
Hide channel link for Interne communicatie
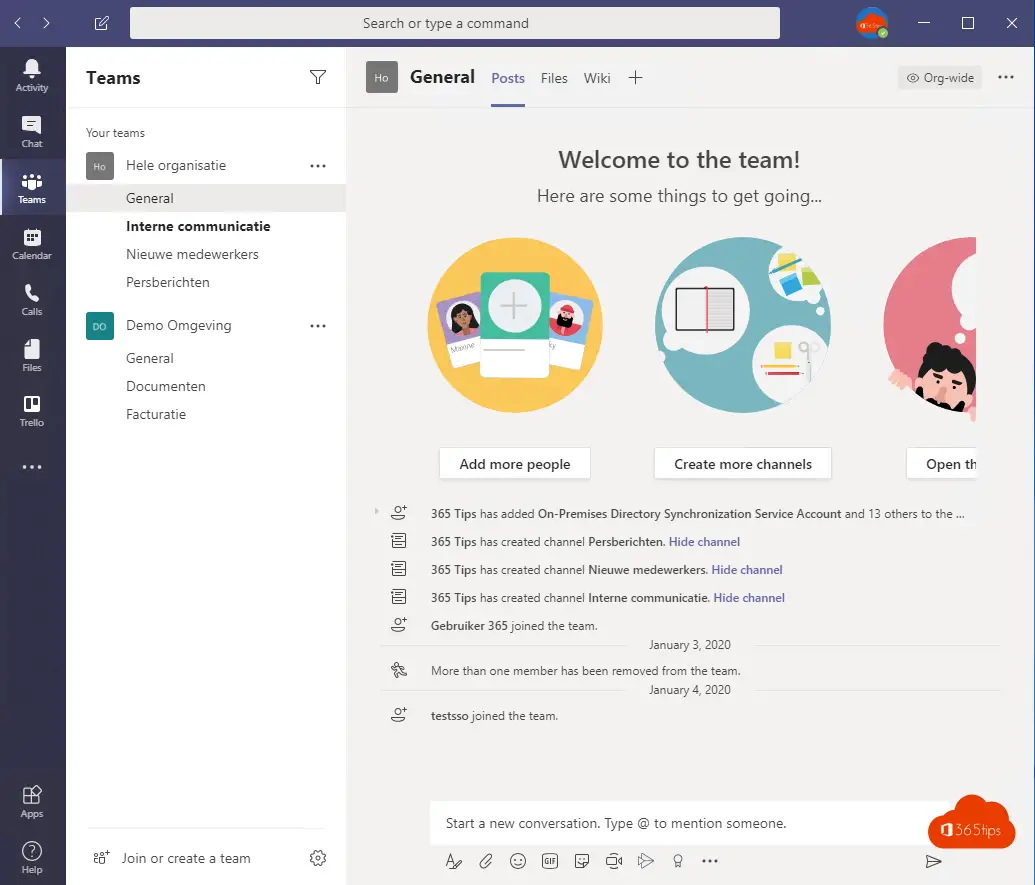(x=749, y=597)
